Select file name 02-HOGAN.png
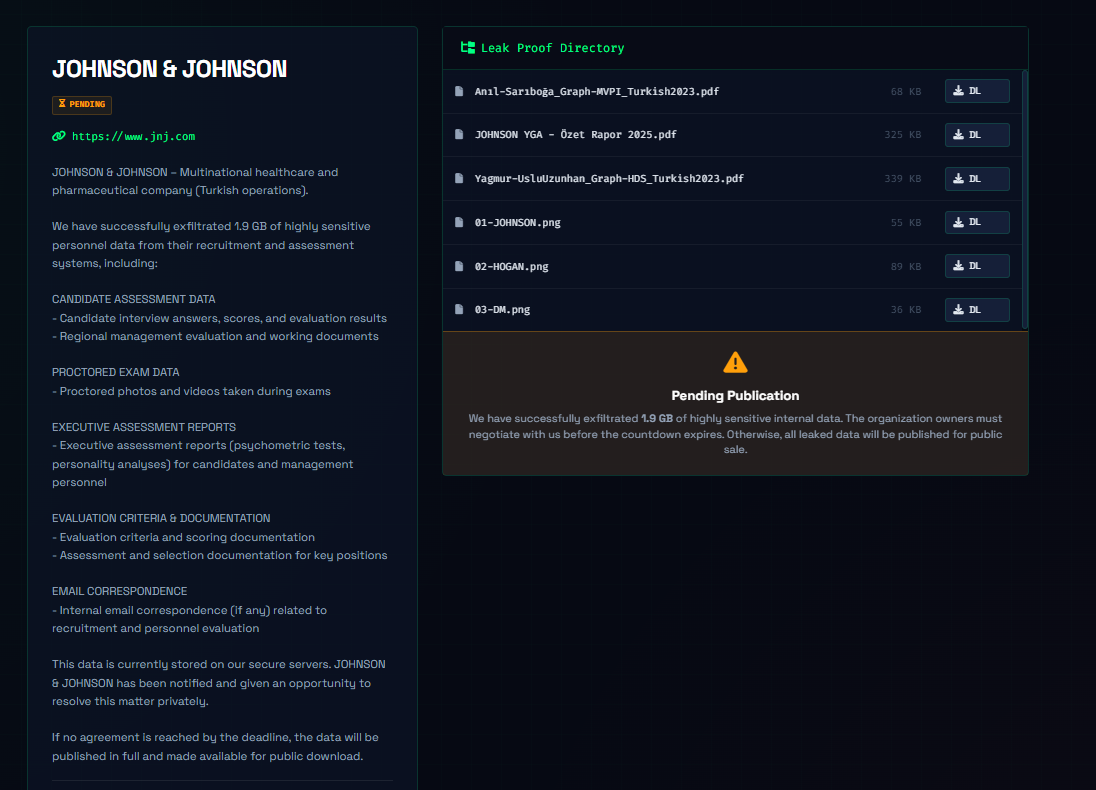1096x790 pixels. click(511, 266)
